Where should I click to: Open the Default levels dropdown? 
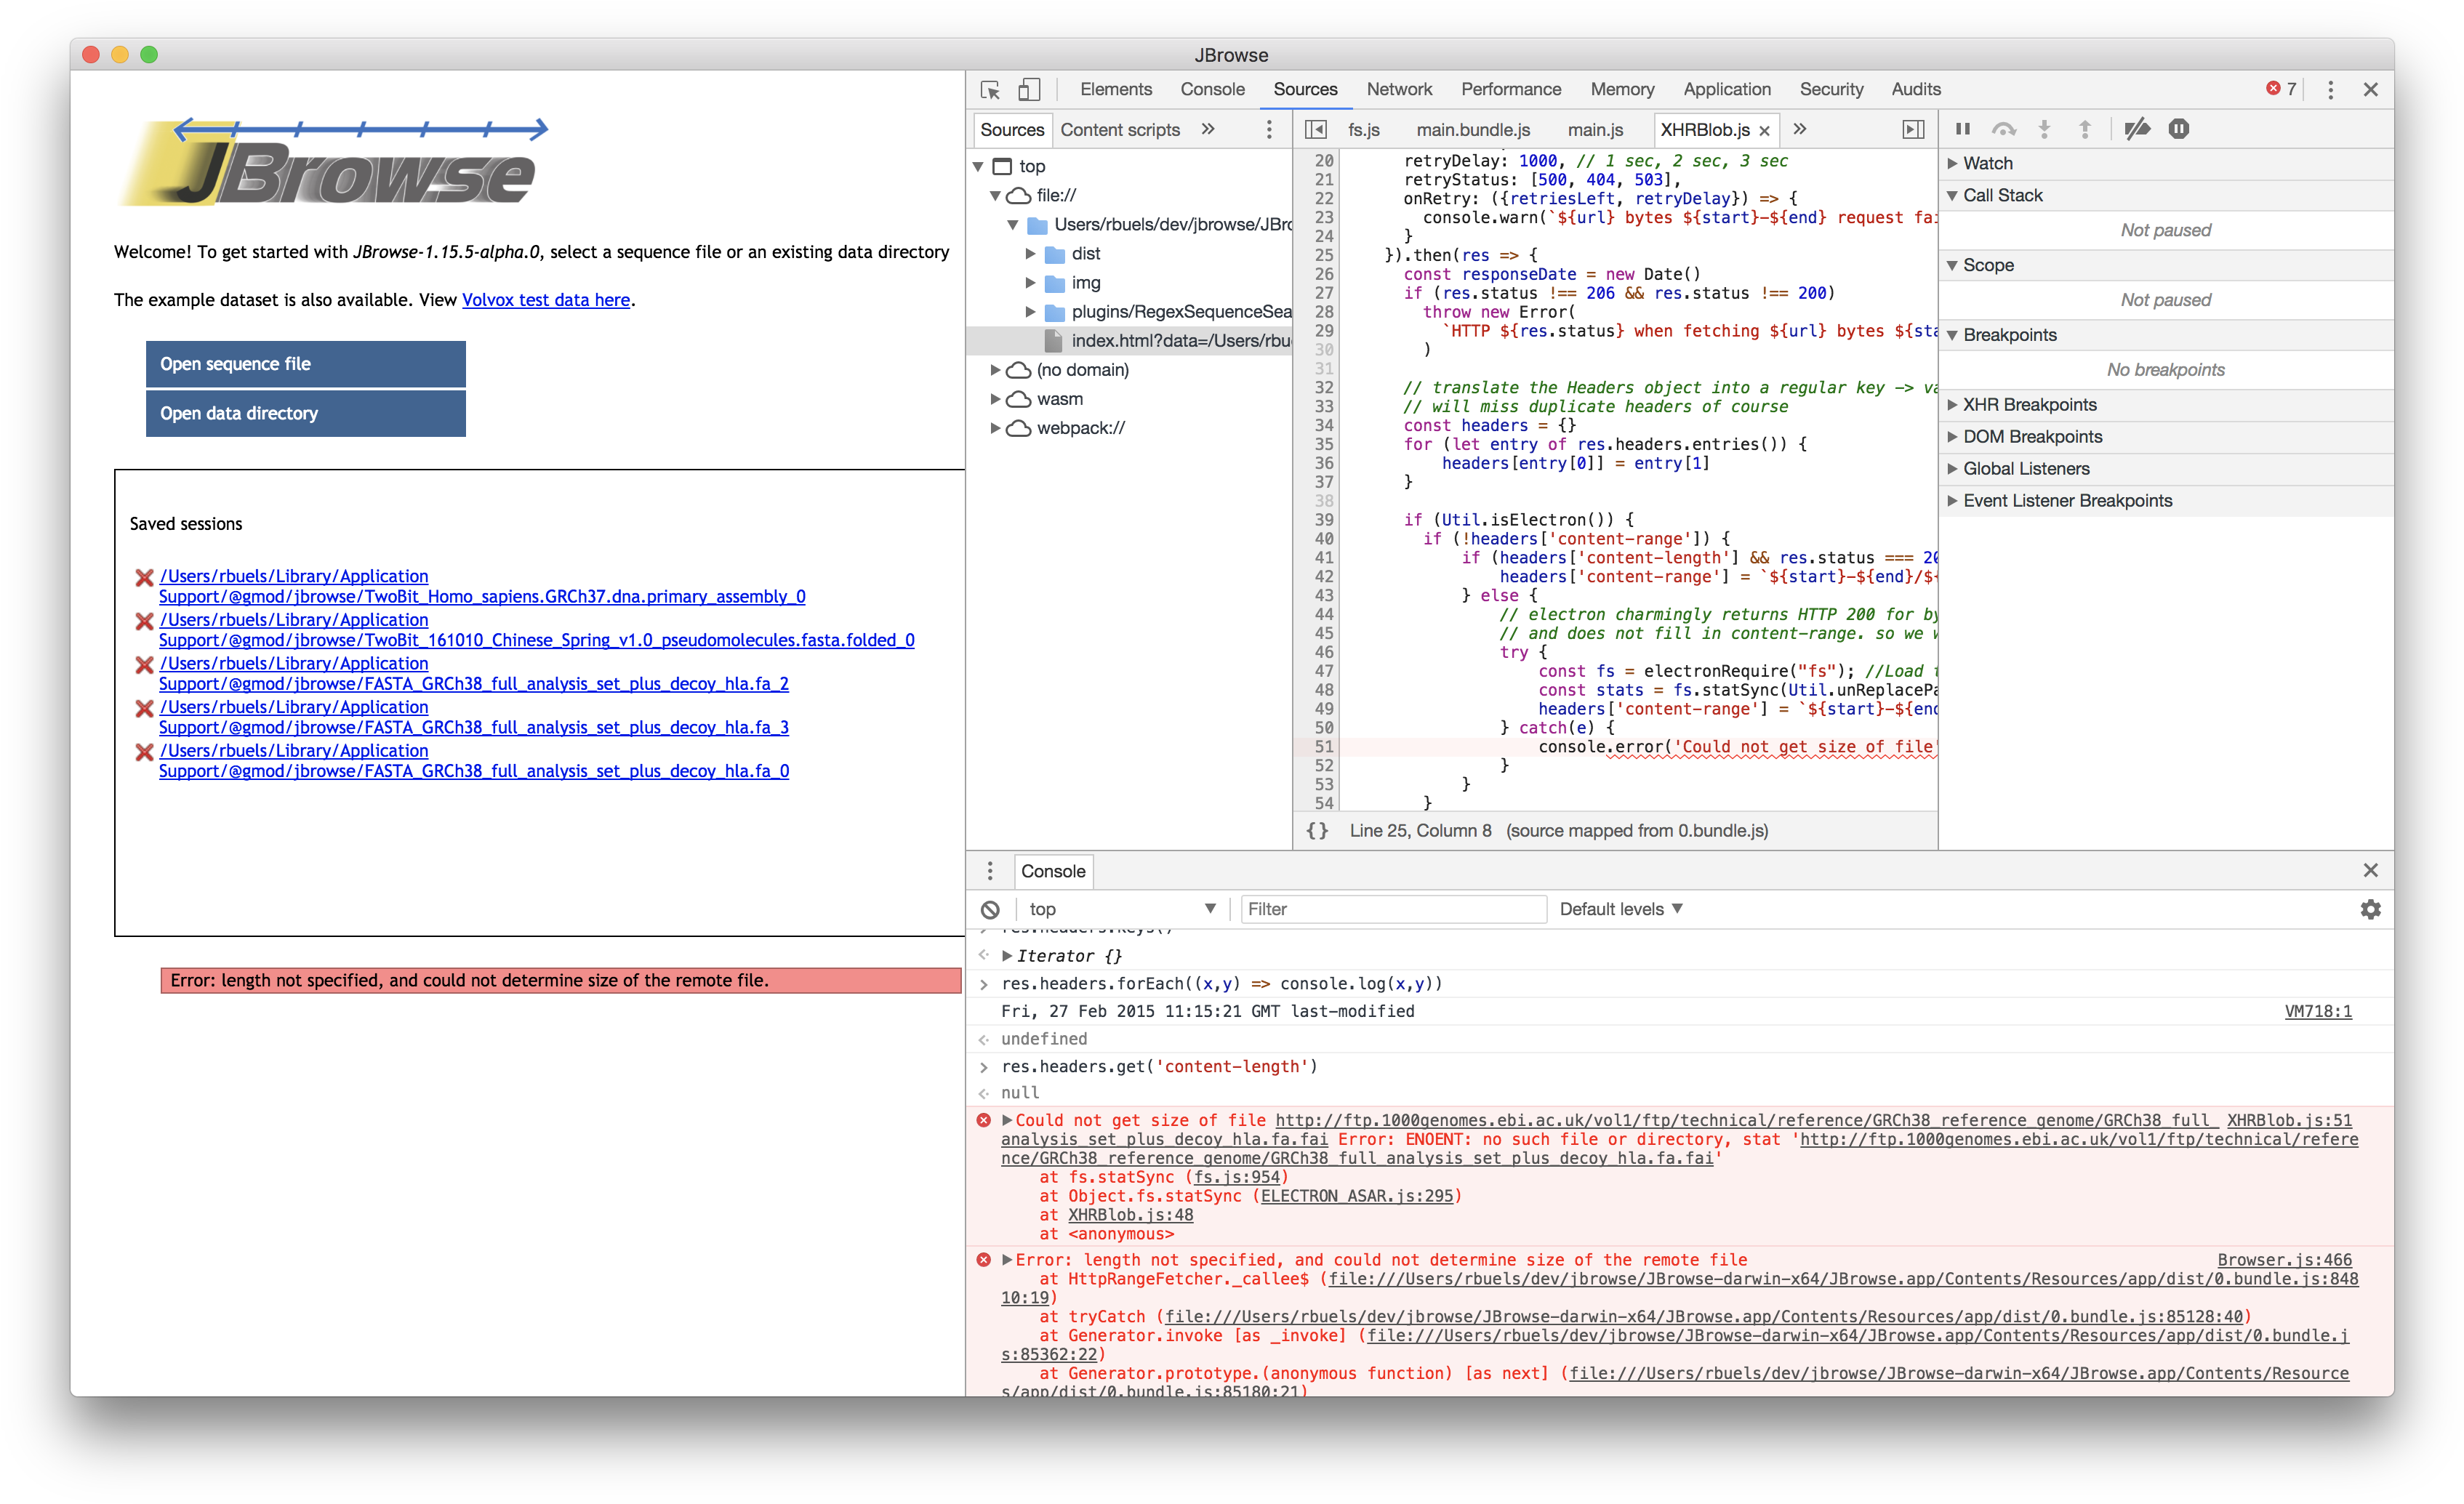[1620, 910]
